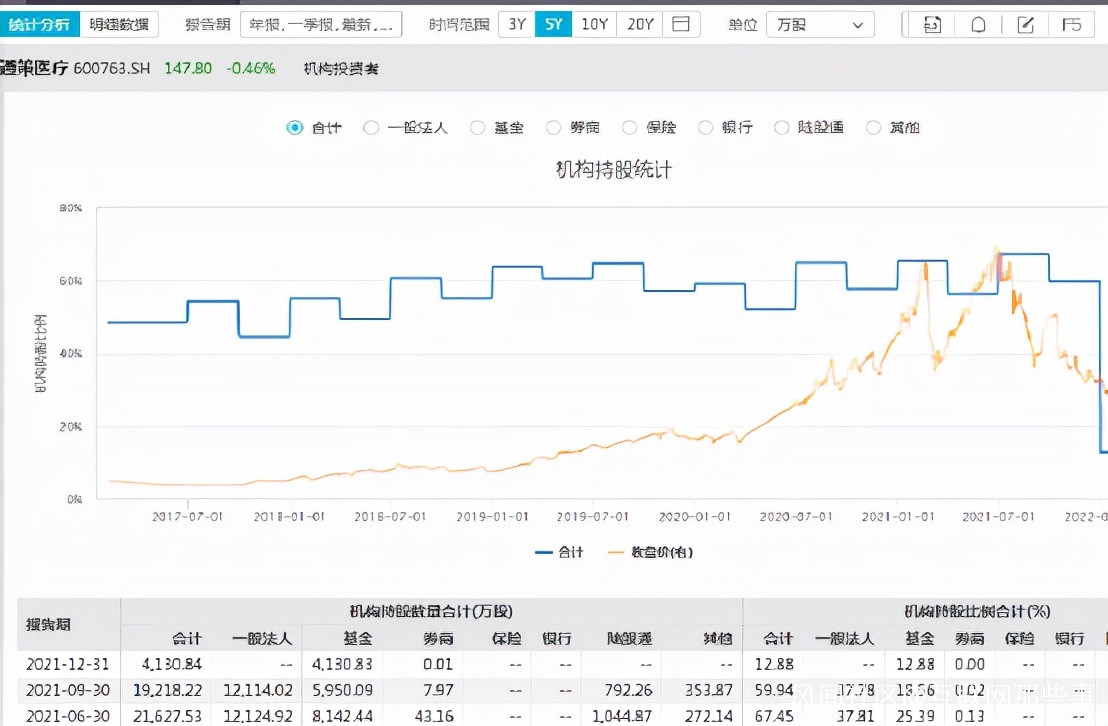1108x726 pixels.
Task: Click the edit note icon
Action: (1025, 25)
